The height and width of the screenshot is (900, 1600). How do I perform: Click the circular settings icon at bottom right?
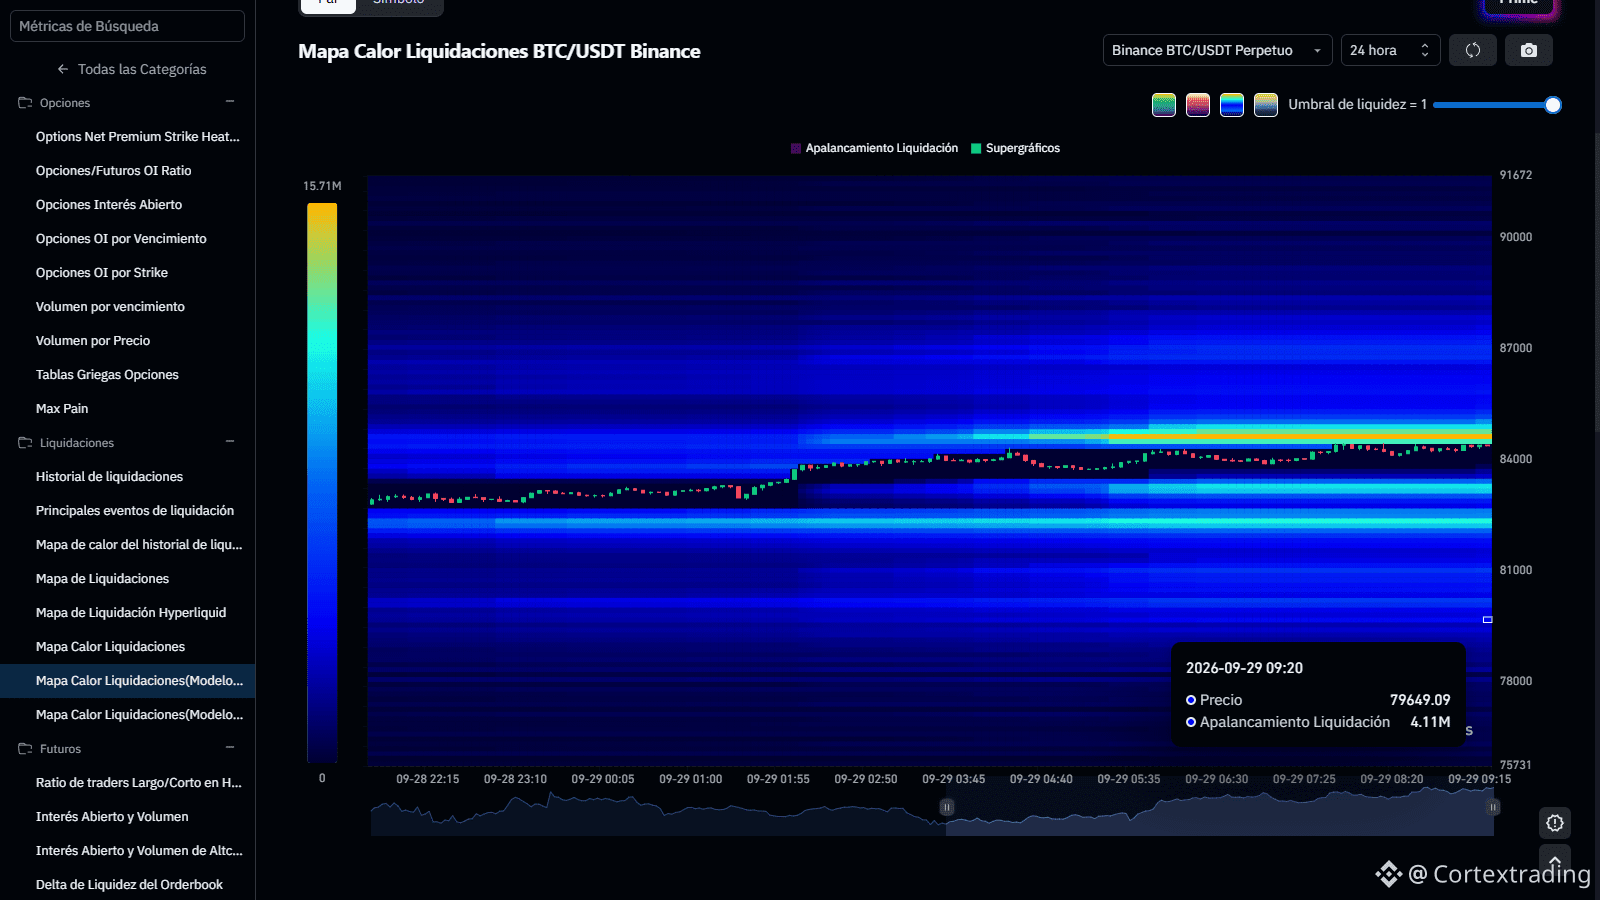tap(1555, 823)
